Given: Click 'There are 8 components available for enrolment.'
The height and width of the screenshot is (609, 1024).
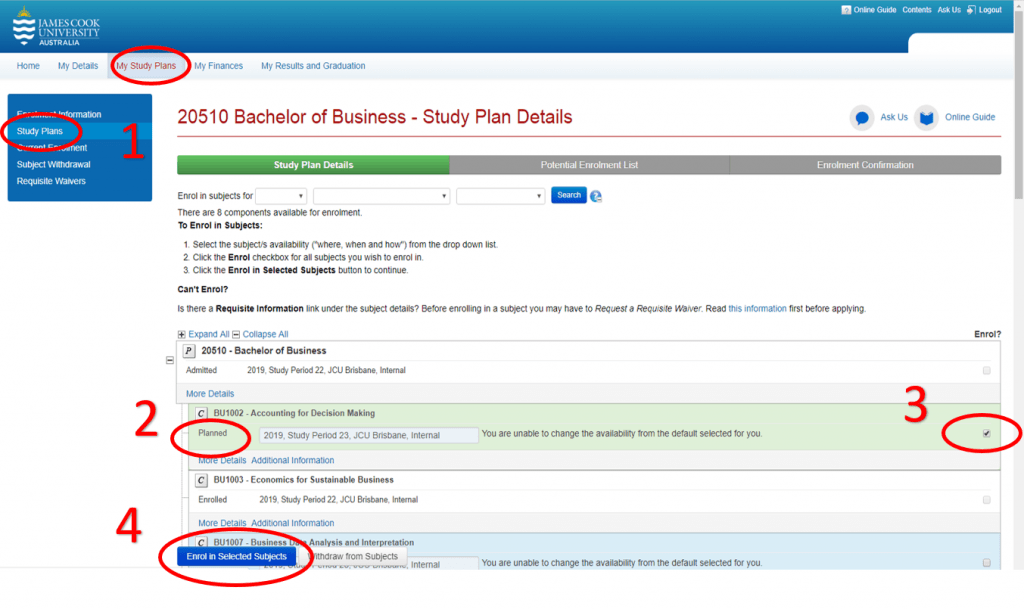Looking at the screenshot, I should pos(270,213).
